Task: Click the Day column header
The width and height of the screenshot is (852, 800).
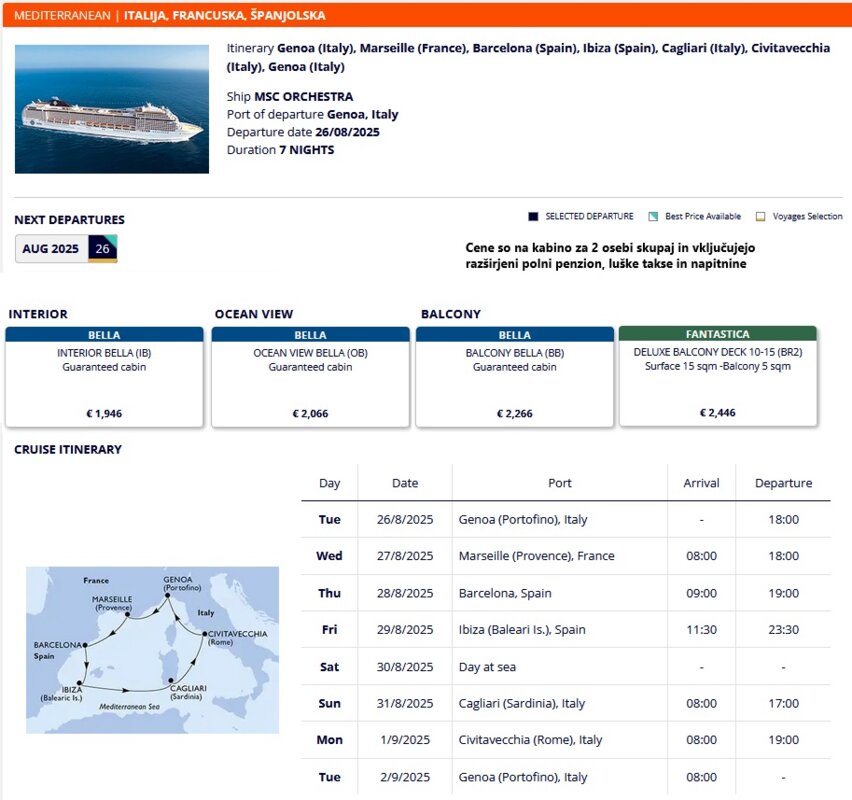Action: click(x=330, y=483)
